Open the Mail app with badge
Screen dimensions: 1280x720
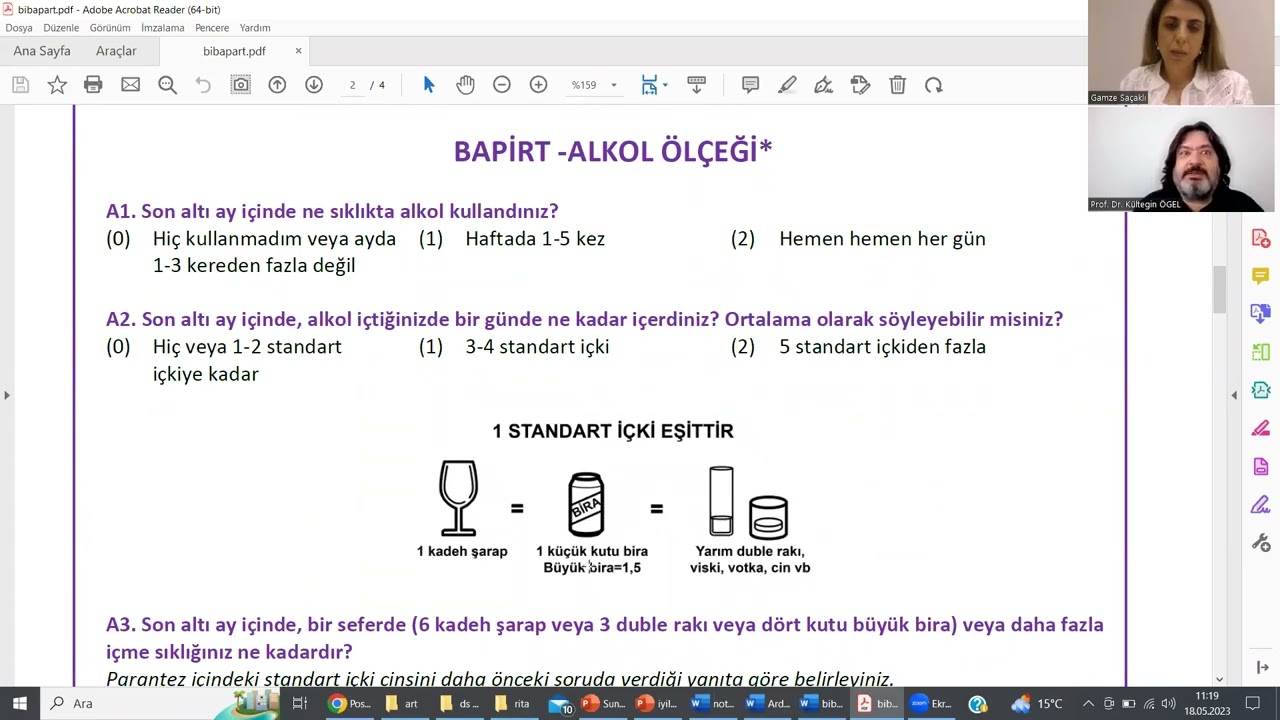[x=560, y=704]
